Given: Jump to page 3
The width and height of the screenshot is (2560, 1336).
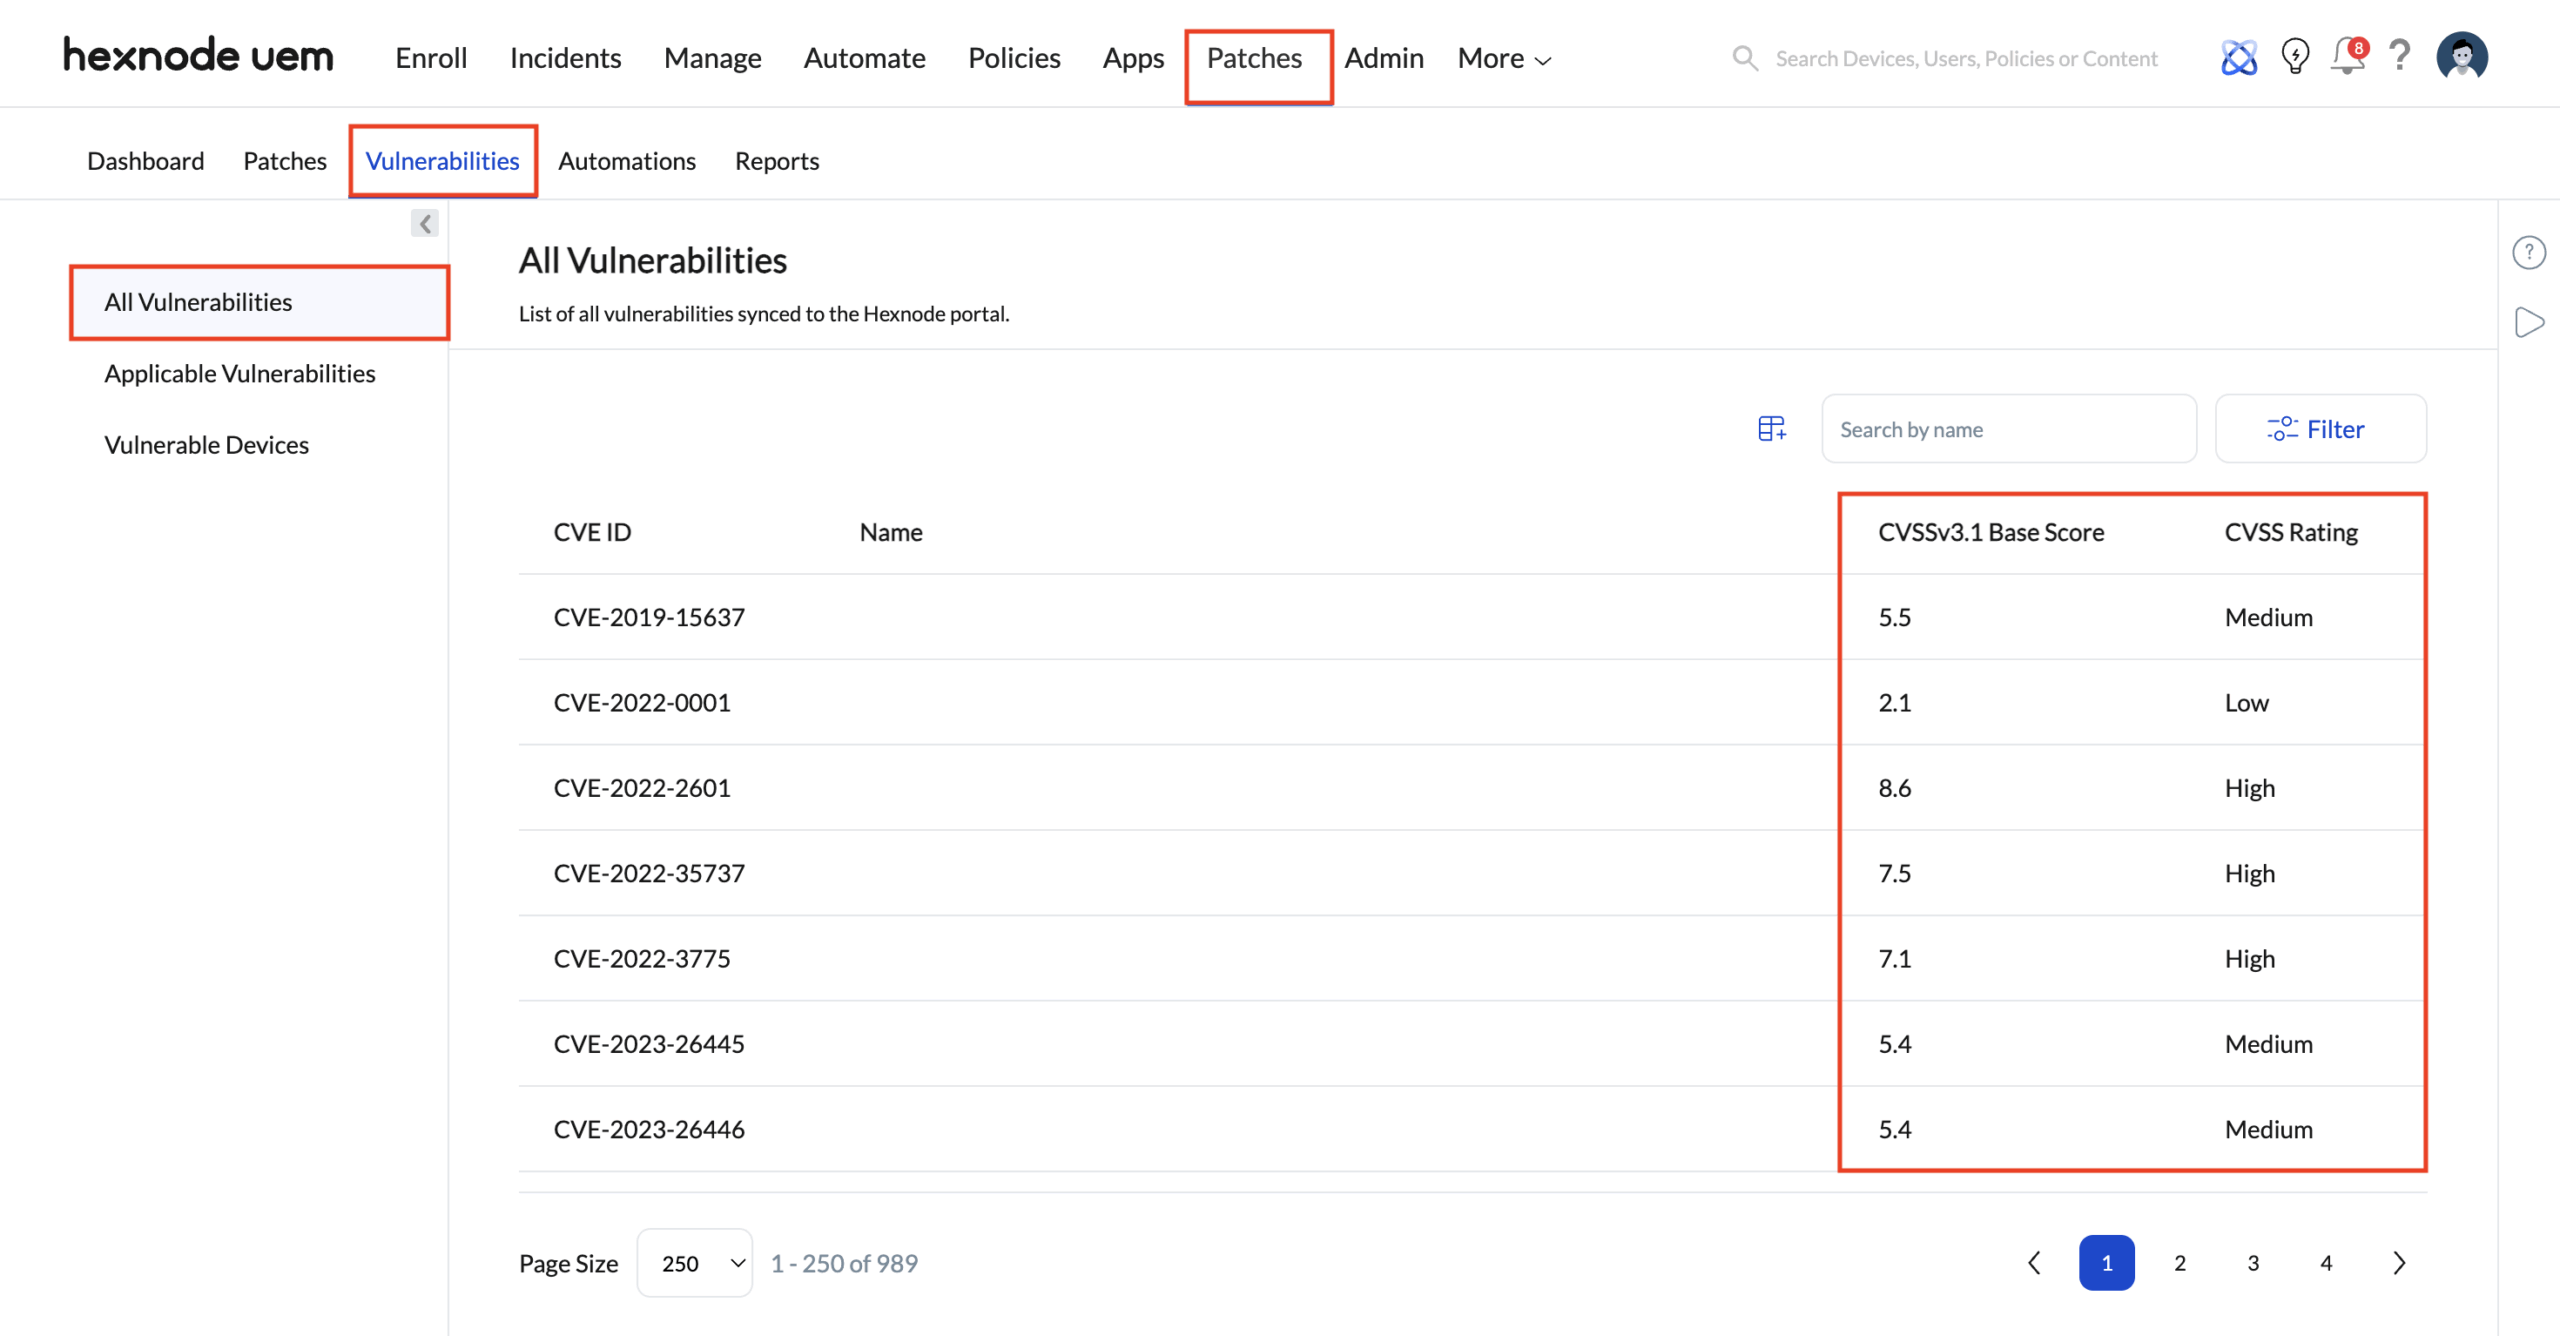Looking at the screenshot, I should click(2253, 1263).
